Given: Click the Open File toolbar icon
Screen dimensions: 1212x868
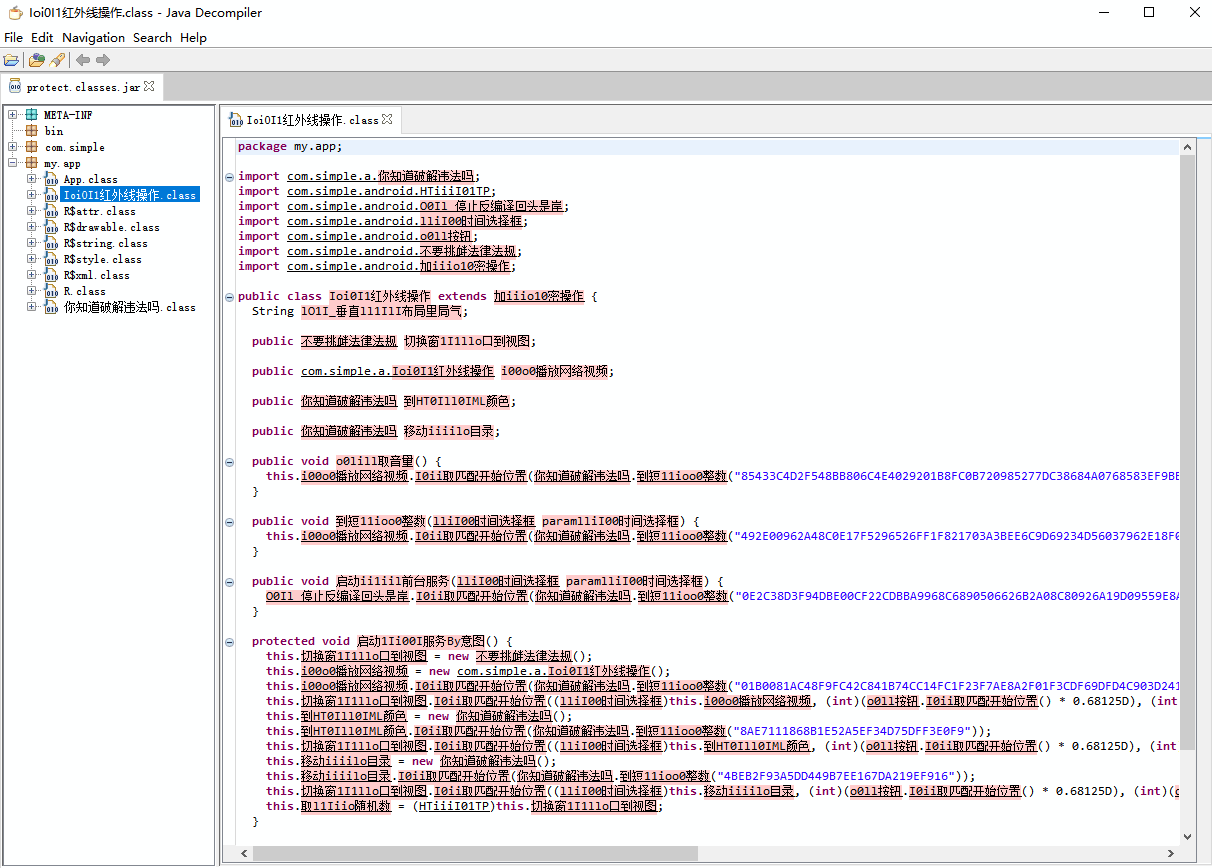Looking at the screenshot, I should point(11,60).
